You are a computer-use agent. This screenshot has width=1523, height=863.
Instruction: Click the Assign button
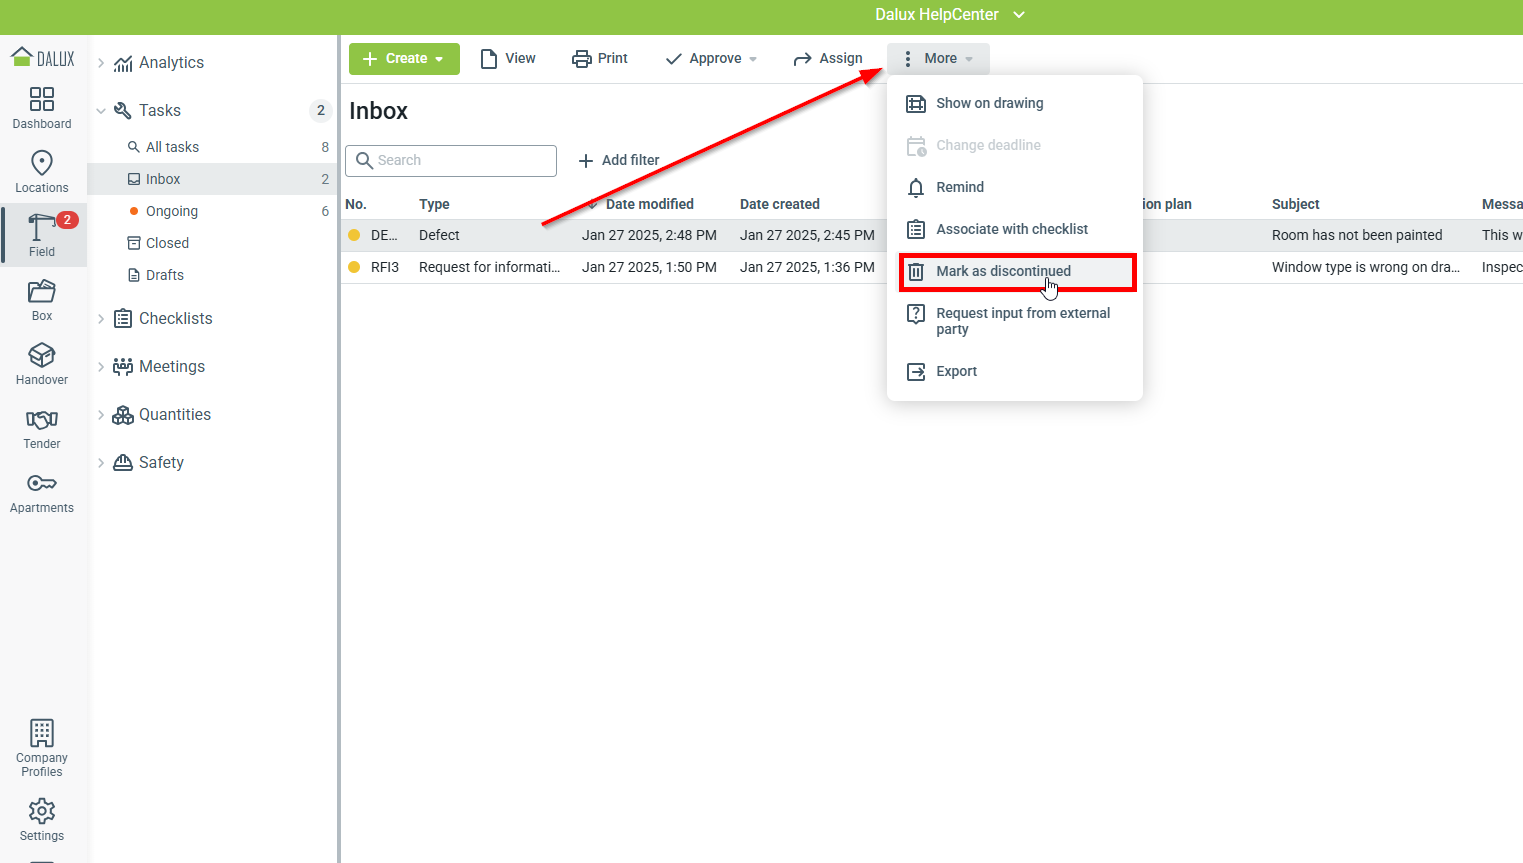point(828,59)
